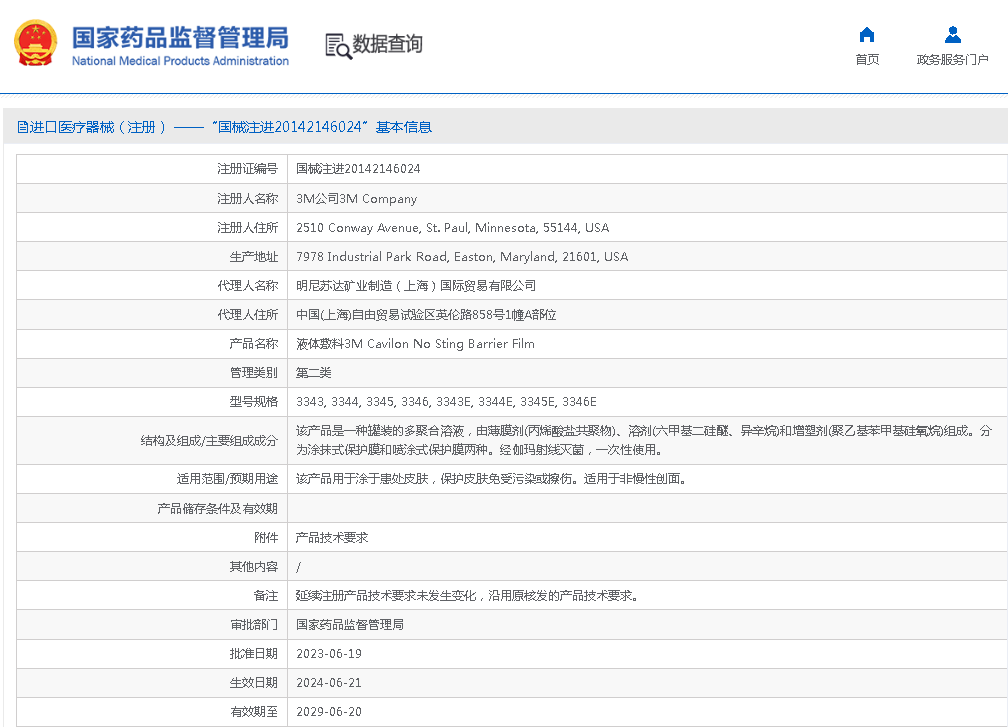Select the composition description starting 该产品是一种罐装
Image resolution: width=1008 pixels, height=727 pixels.
[644, 440]
